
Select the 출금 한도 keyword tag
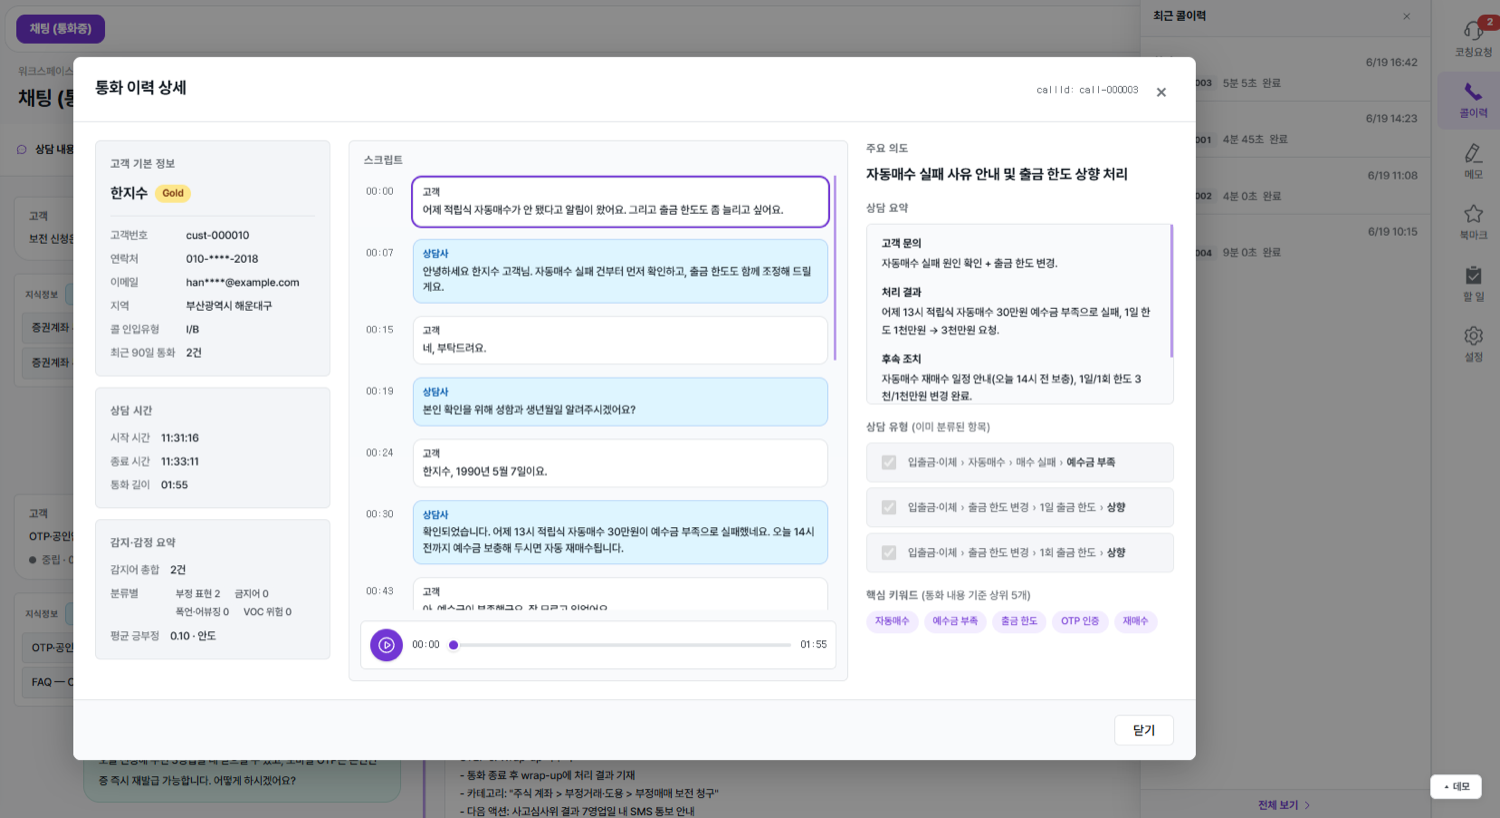[1019, 621]
